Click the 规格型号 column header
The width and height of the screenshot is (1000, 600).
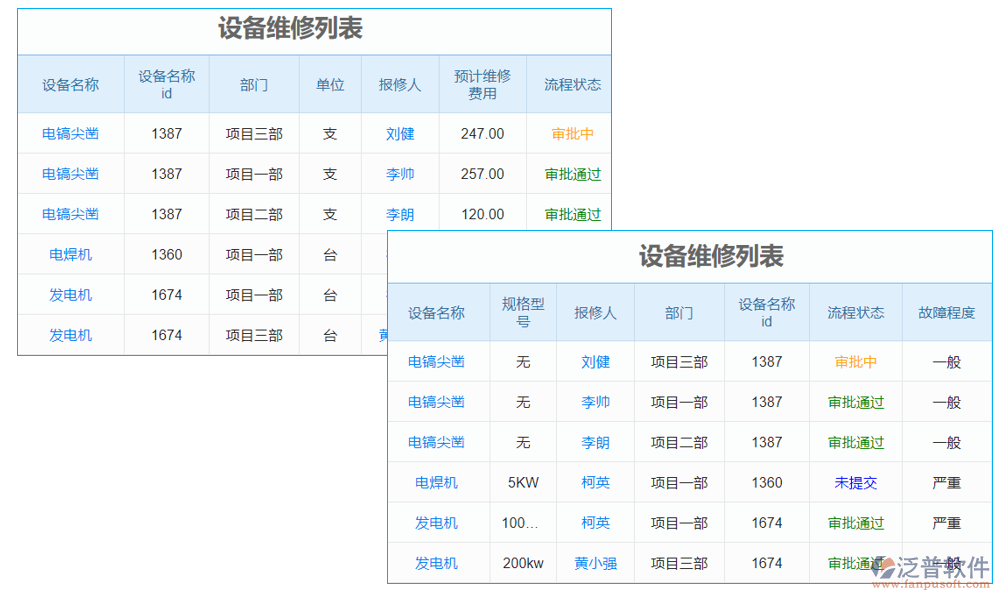point(523,312)
